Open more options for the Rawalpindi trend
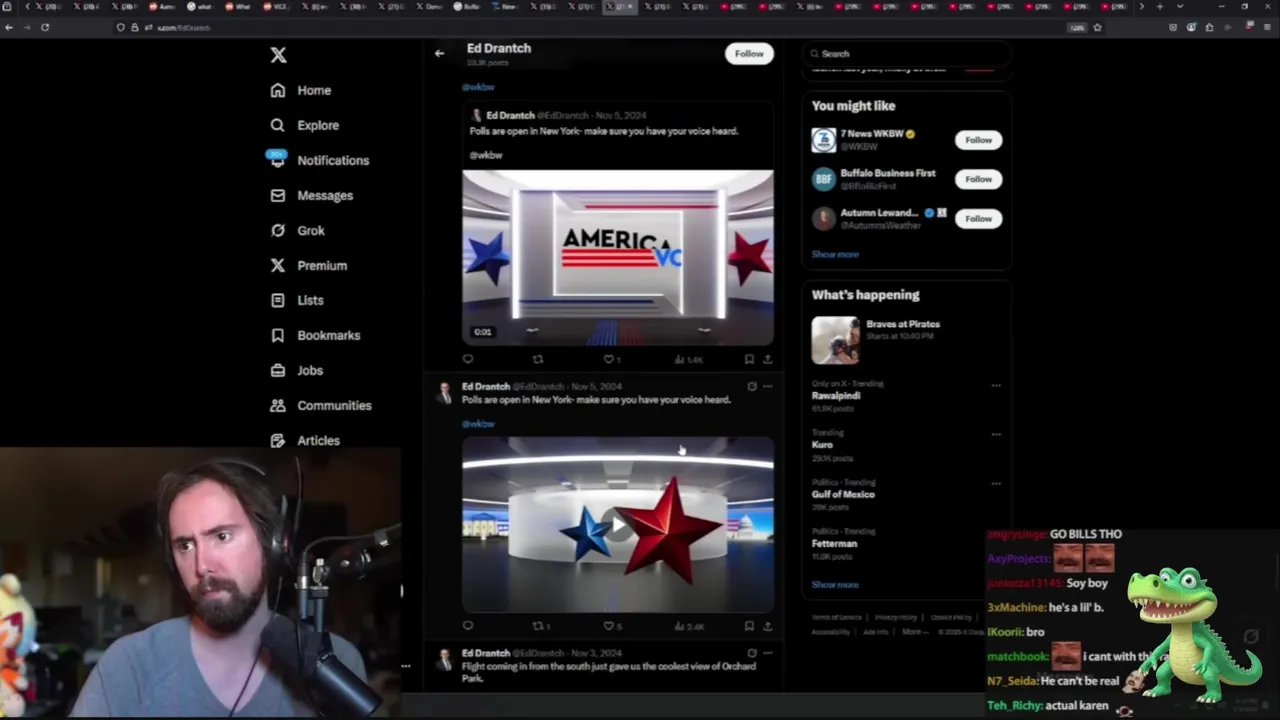The height and width of the screenshot is (720, 1280). 996,385
